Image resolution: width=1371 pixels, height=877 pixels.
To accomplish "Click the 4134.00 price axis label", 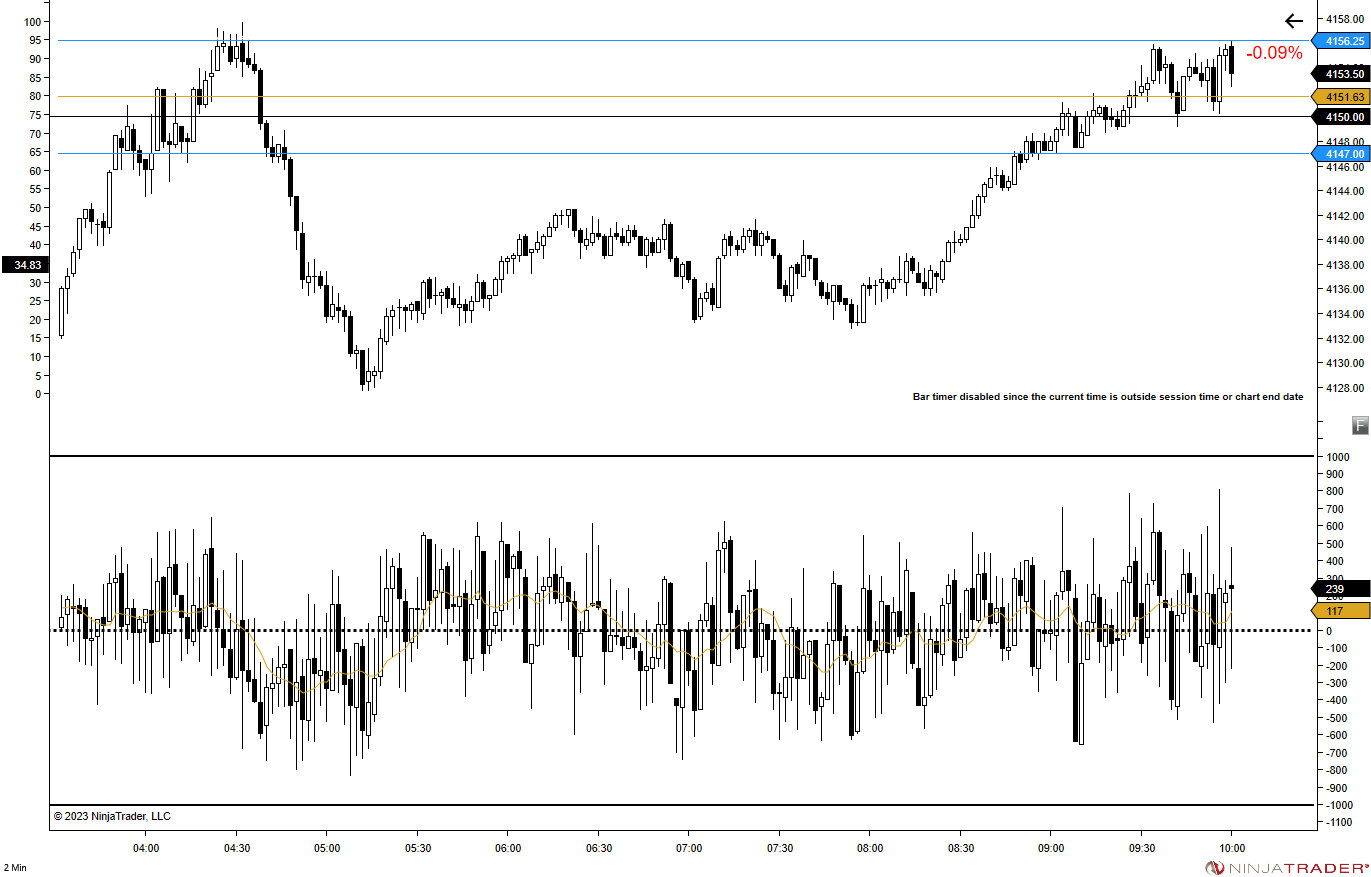I will coord(1344,314).
